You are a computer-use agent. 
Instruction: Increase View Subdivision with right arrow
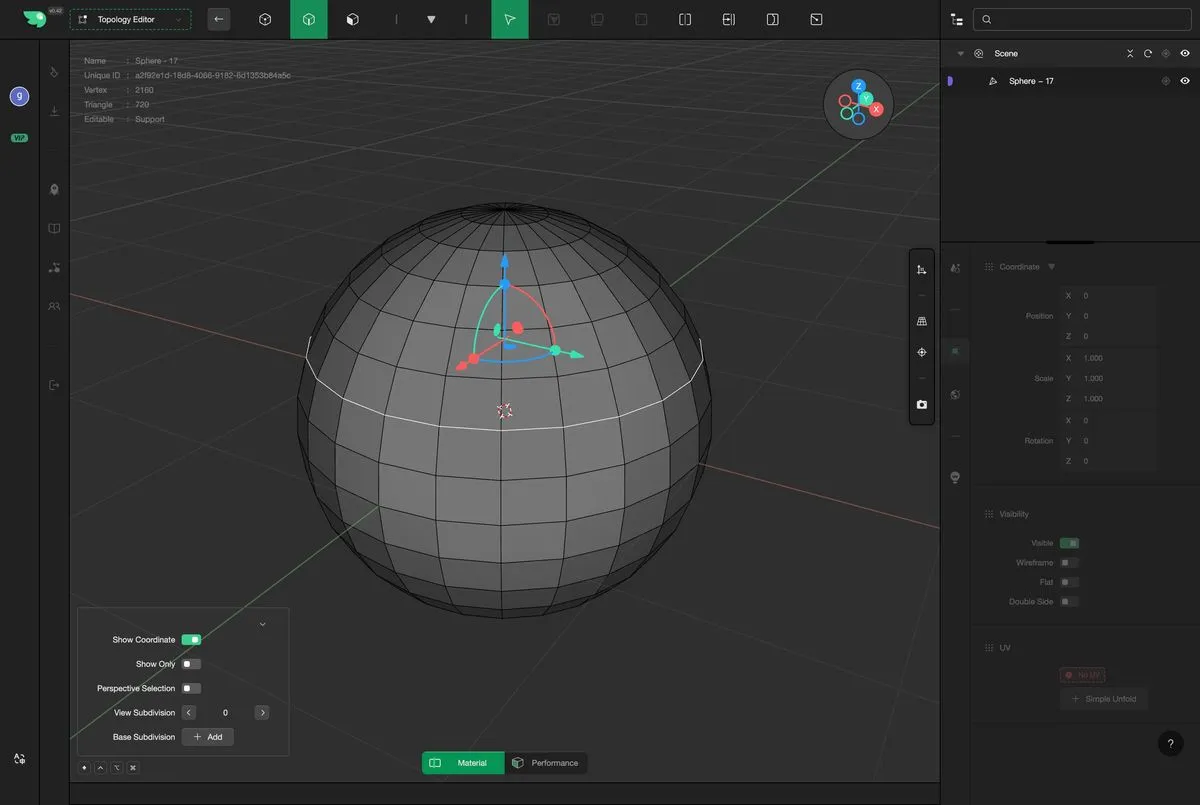[x=262, y=713]
